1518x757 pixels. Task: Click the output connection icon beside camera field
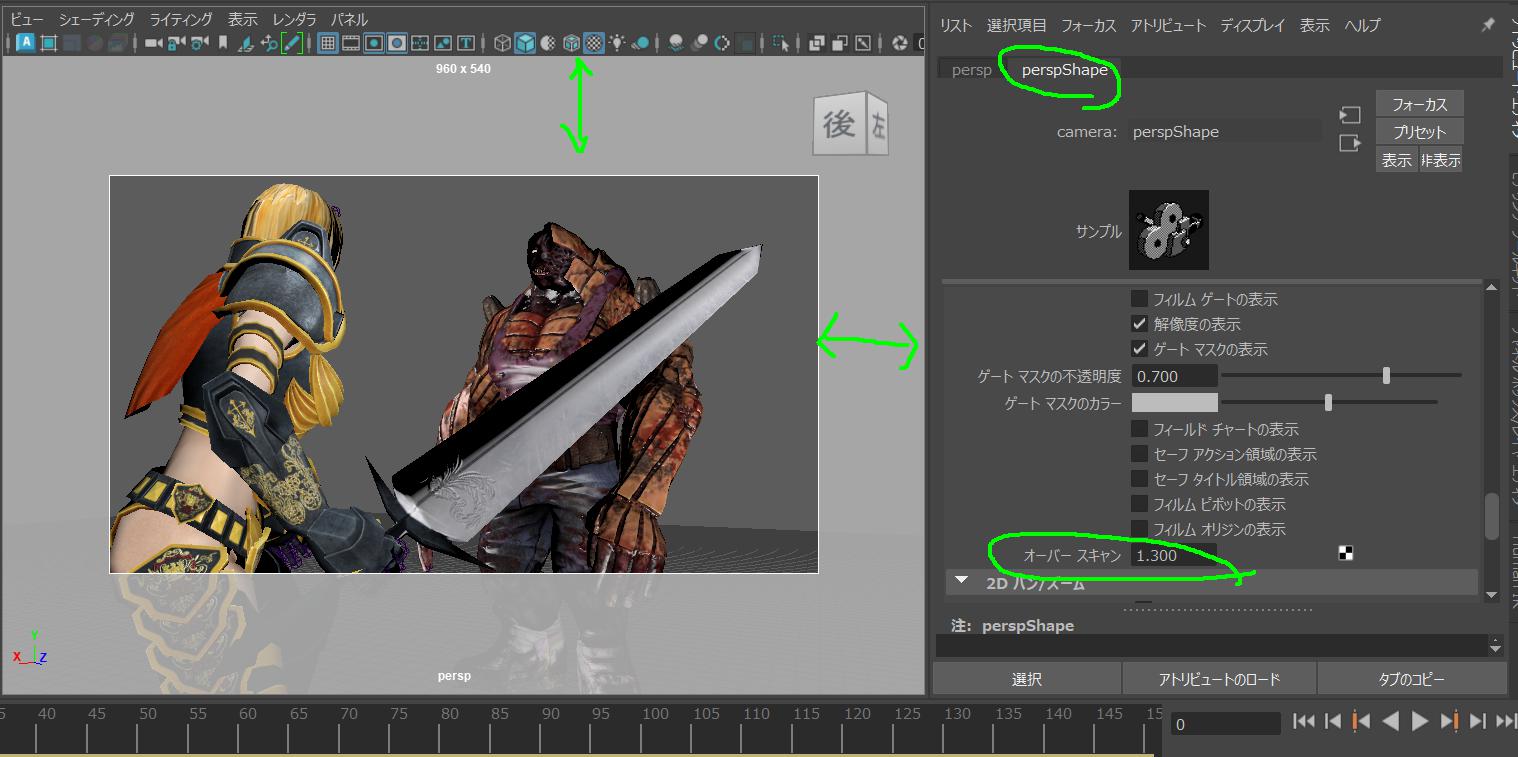coord(1350,143)
